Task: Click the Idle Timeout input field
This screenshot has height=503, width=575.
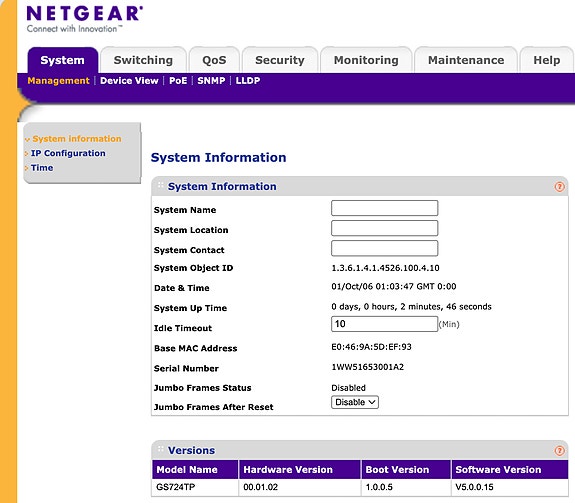Action: click(384, 324)
